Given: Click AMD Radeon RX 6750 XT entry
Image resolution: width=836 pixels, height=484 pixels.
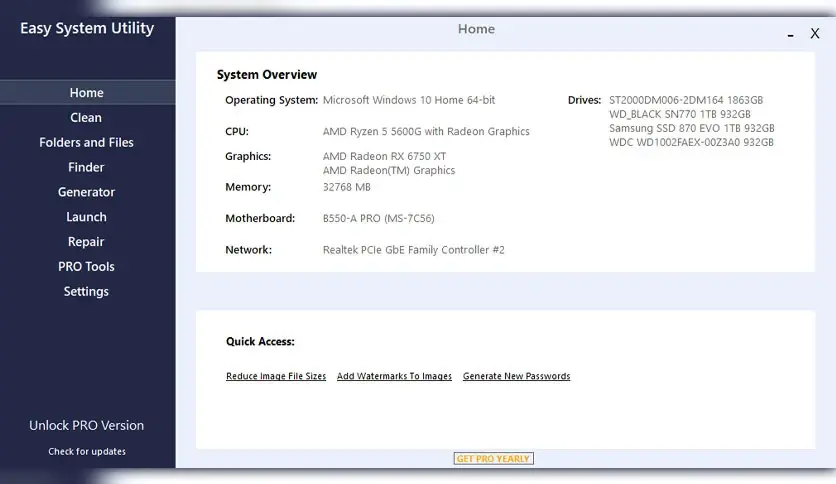Looking at the screenshot, I should pyautogui.click(x=384, y=156).
